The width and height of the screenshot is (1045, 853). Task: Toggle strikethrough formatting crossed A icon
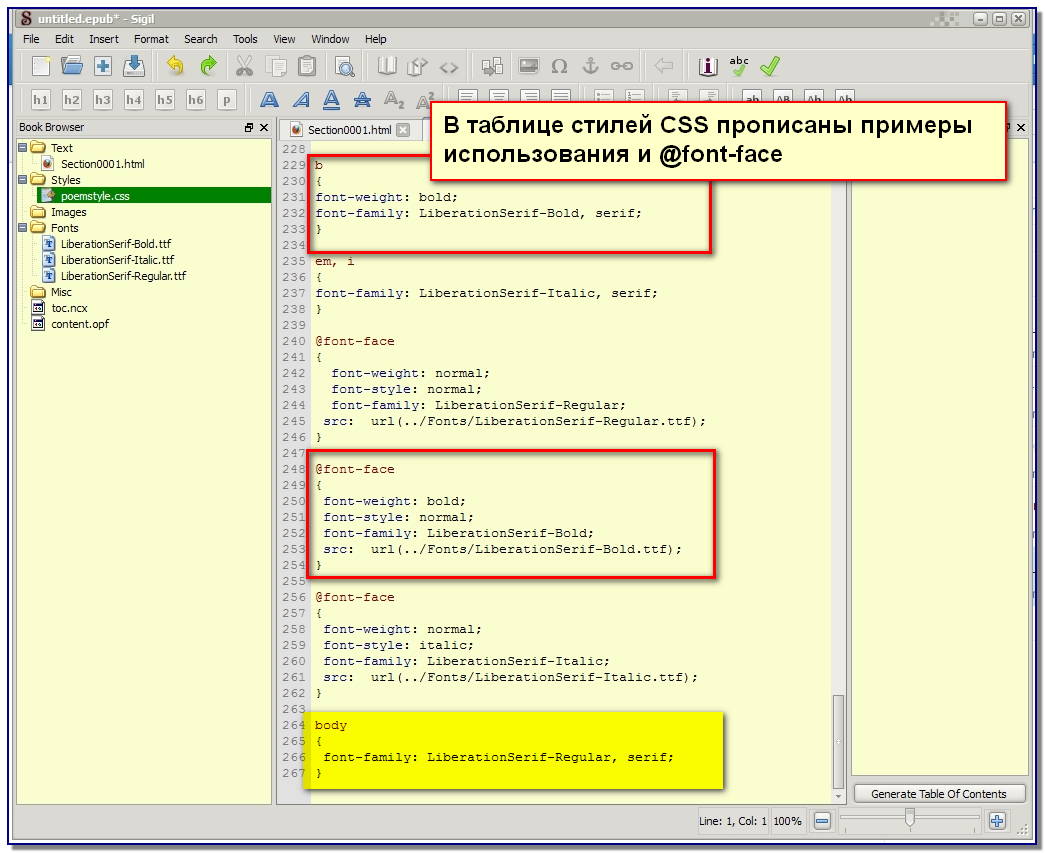tap(363, 100)
